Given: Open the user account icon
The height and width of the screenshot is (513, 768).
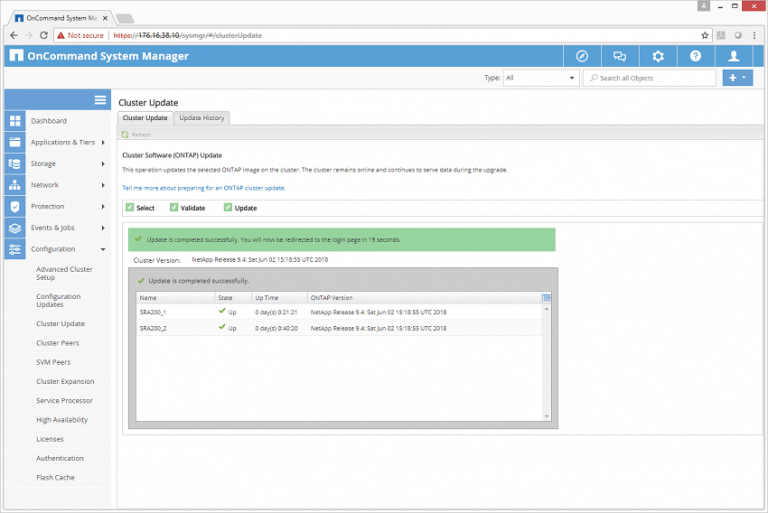Looking at the screenshot, I should (x=734, y=56).
